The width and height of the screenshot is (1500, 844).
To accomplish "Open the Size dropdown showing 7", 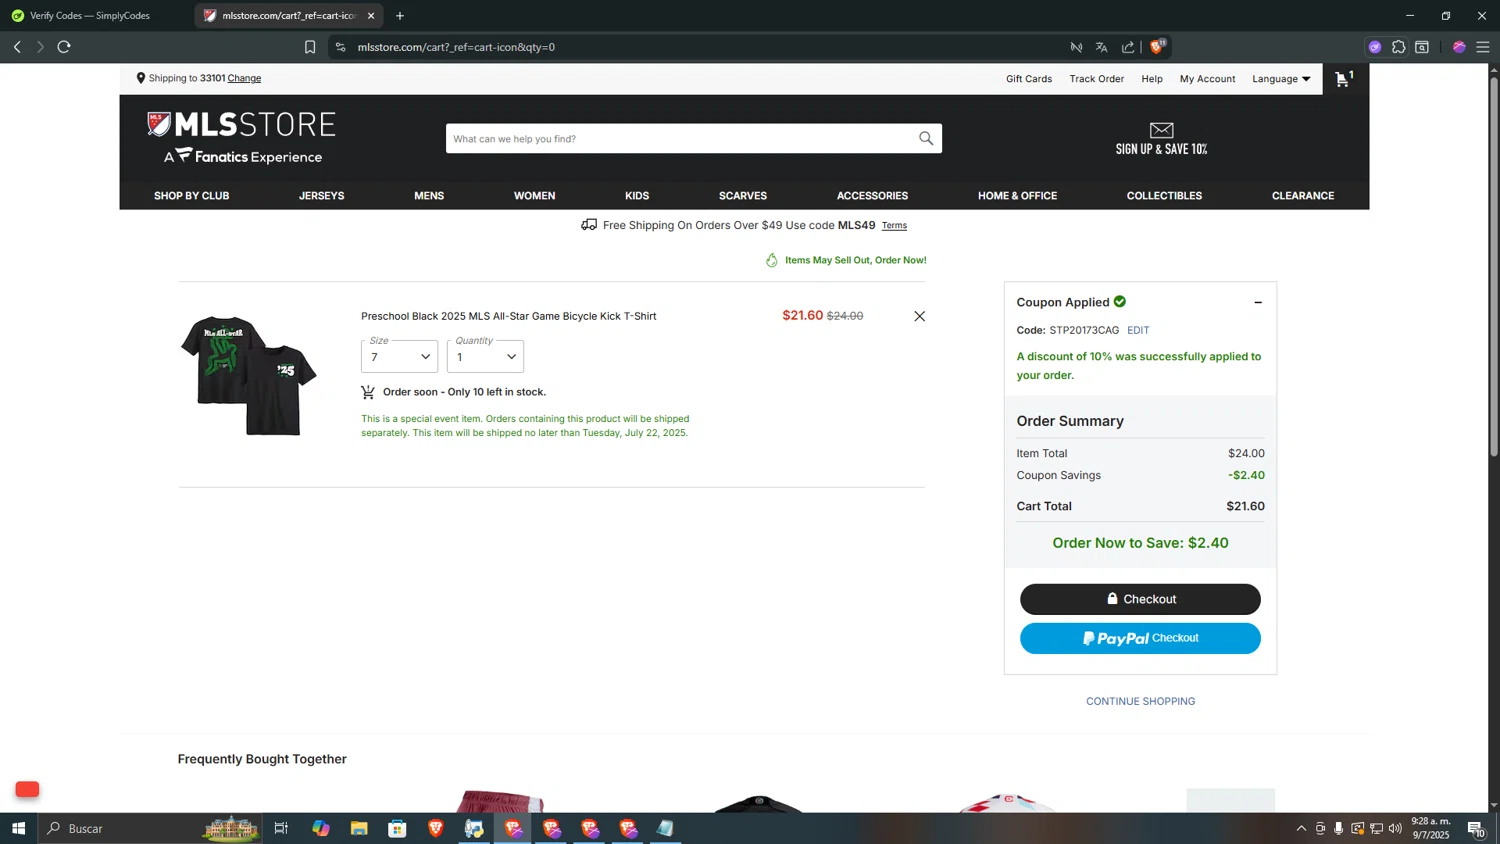I will tap(399, 356).
